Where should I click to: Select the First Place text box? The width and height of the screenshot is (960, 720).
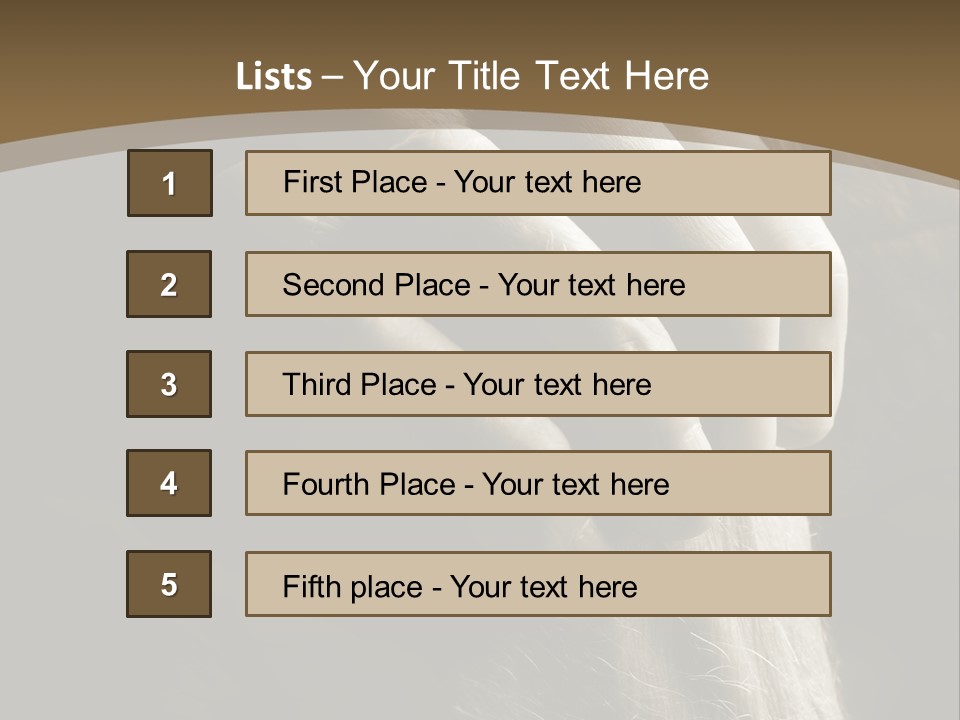point(538,183)
